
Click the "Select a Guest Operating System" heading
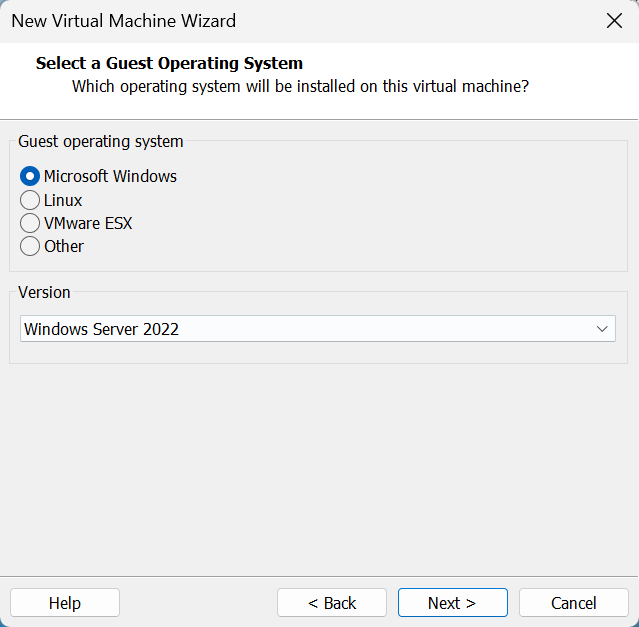(169, 64)
